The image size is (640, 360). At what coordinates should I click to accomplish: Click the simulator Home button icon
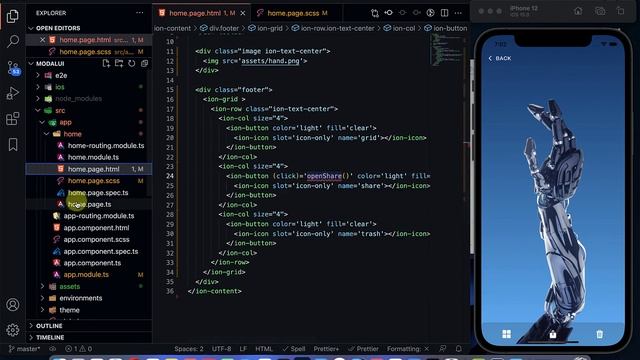578,11
